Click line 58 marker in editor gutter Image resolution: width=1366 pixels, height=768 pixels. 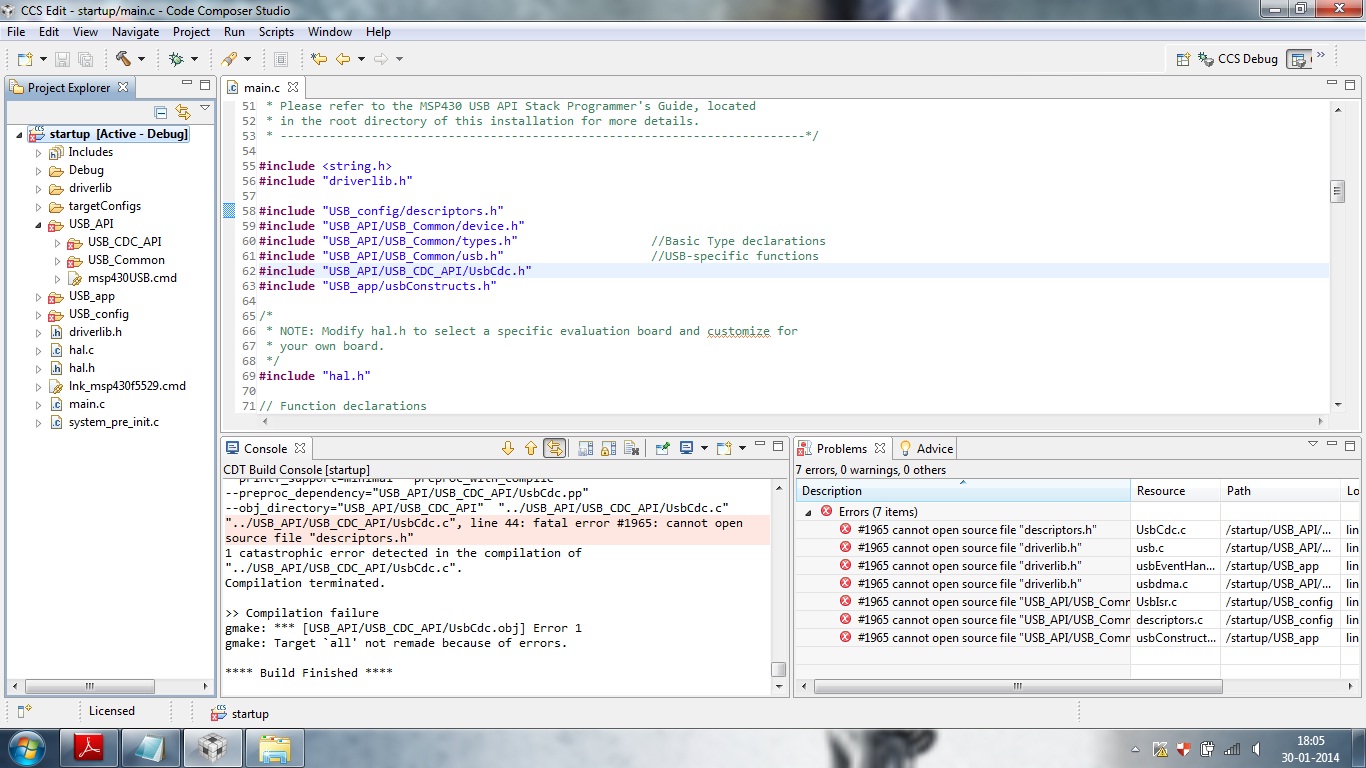(229, 211)
